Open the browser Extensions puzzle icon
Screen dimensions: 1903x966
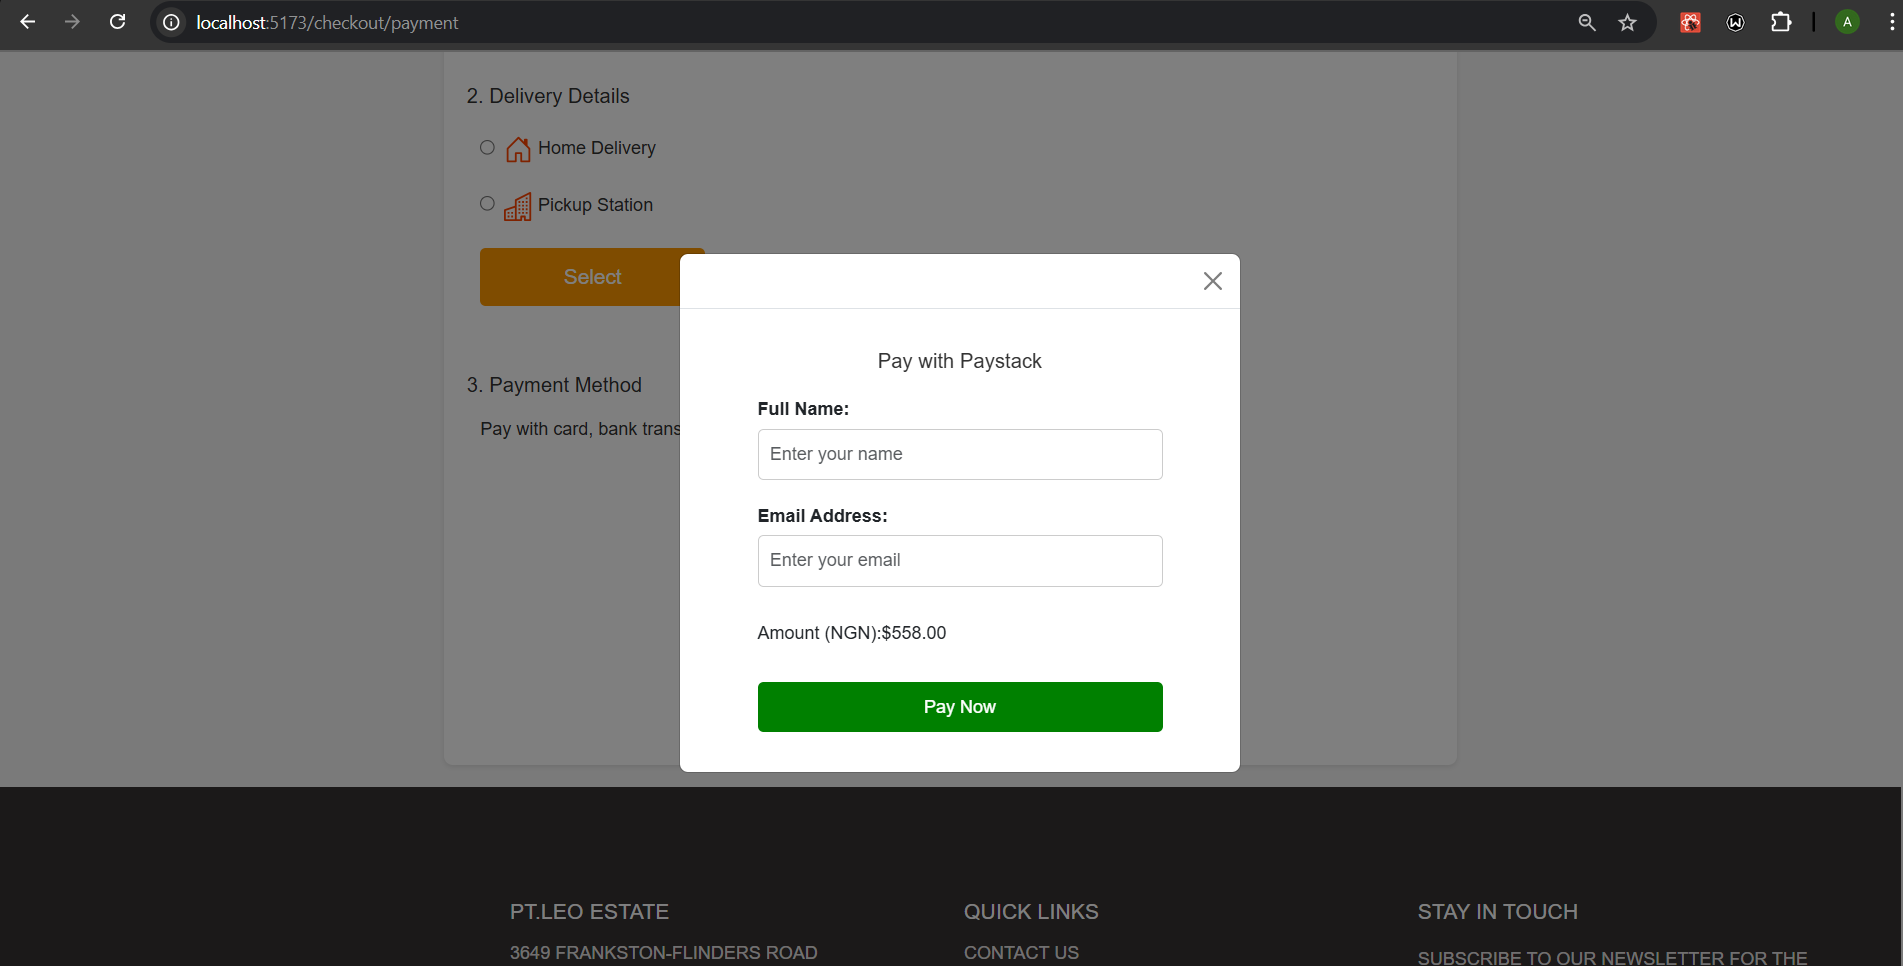(x=1781, y=22)
